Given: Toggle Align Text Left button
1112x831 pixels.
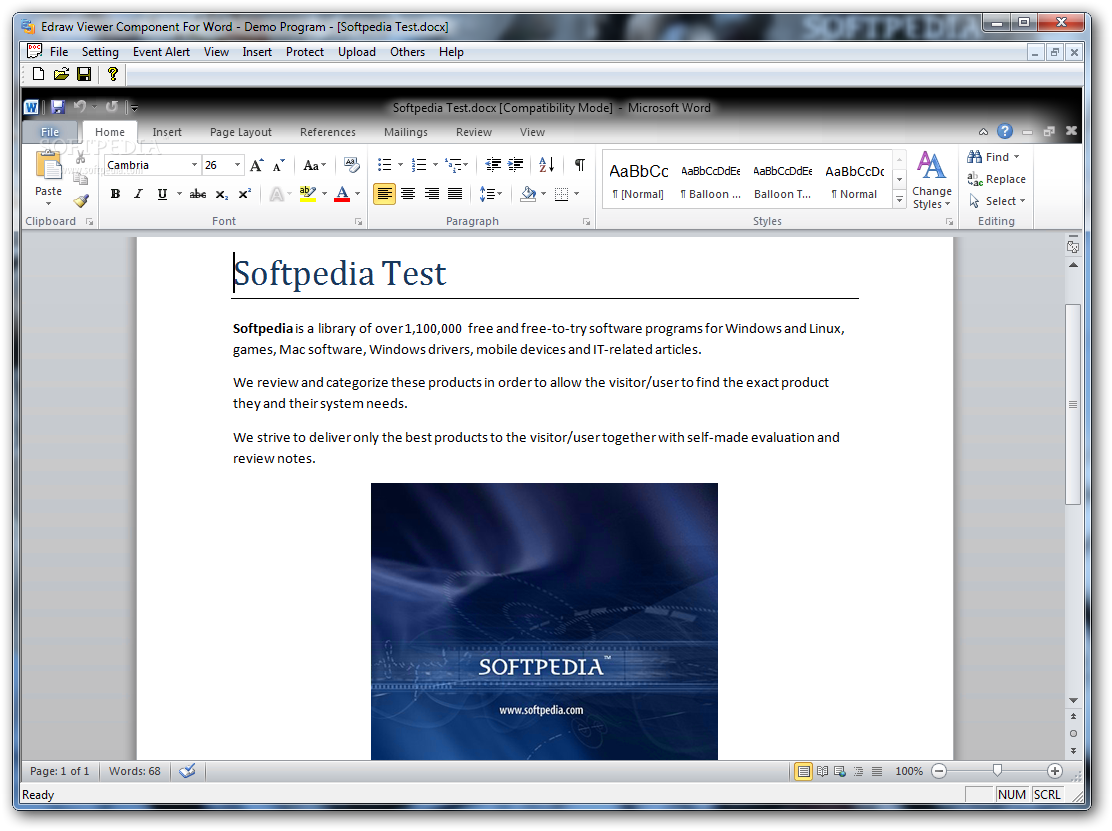Looking at the screenshot, I should tap(384, 194).
